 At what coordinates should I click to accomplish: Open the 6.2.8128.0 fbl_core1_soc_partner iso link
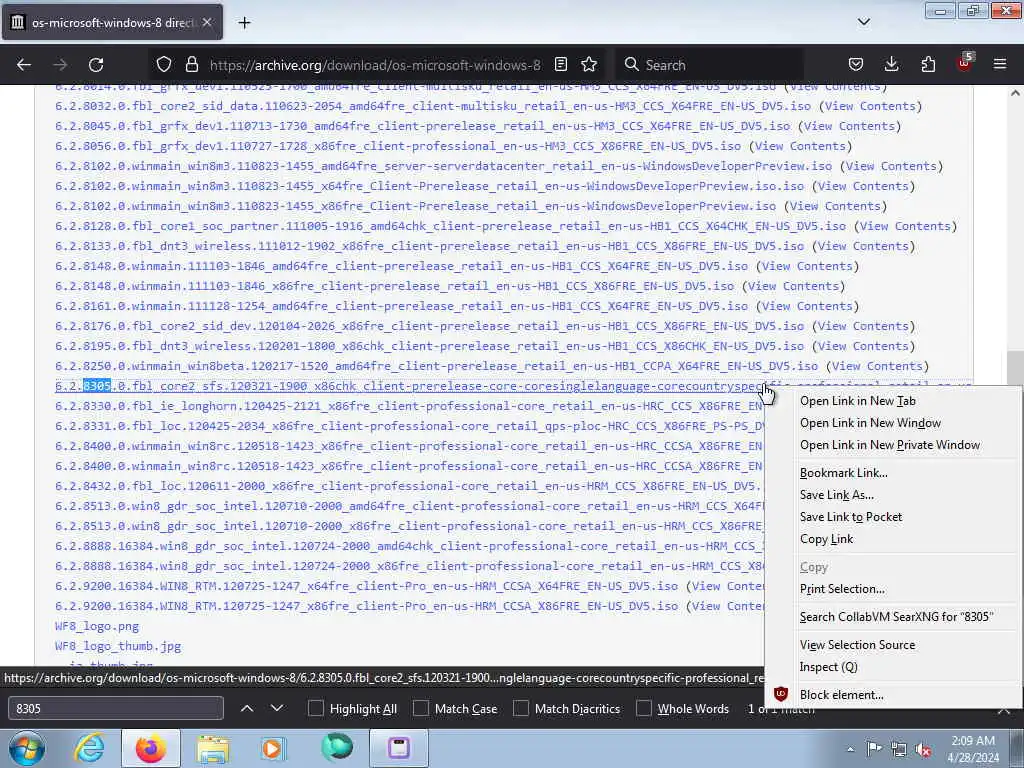(x=450, y=226)
